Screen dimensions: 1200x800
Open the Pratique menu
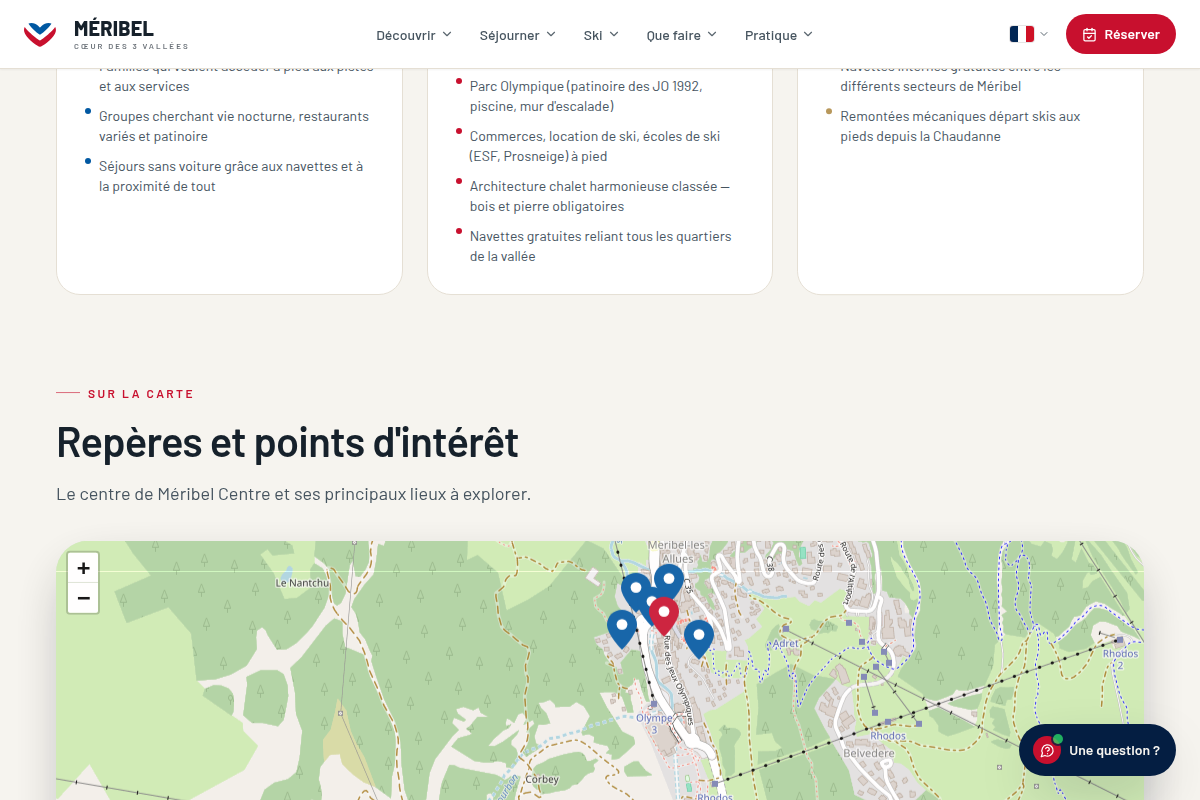[x=779, y=35]
